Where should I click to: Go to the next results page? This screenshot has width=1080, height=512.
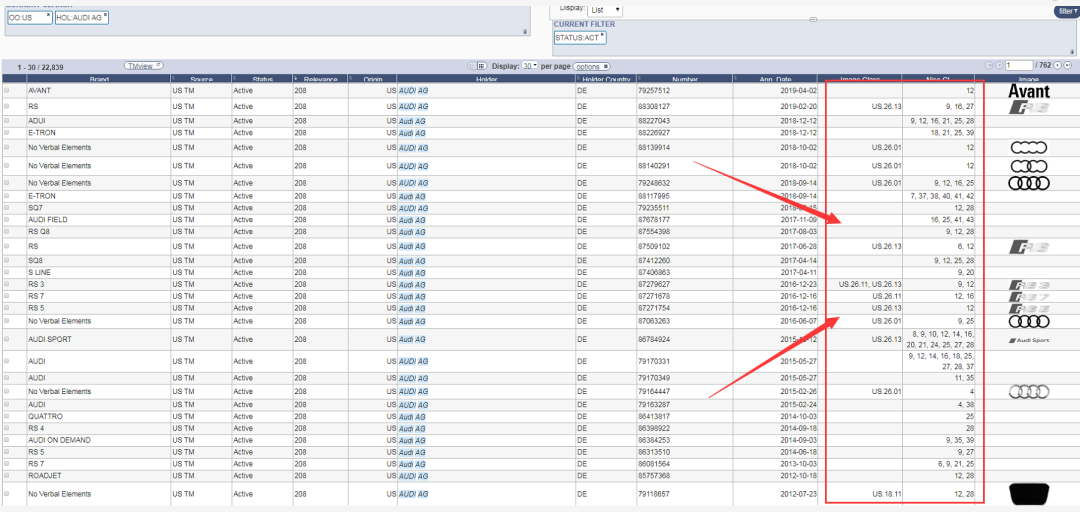pyautogui.click(x=1057, y=65)
